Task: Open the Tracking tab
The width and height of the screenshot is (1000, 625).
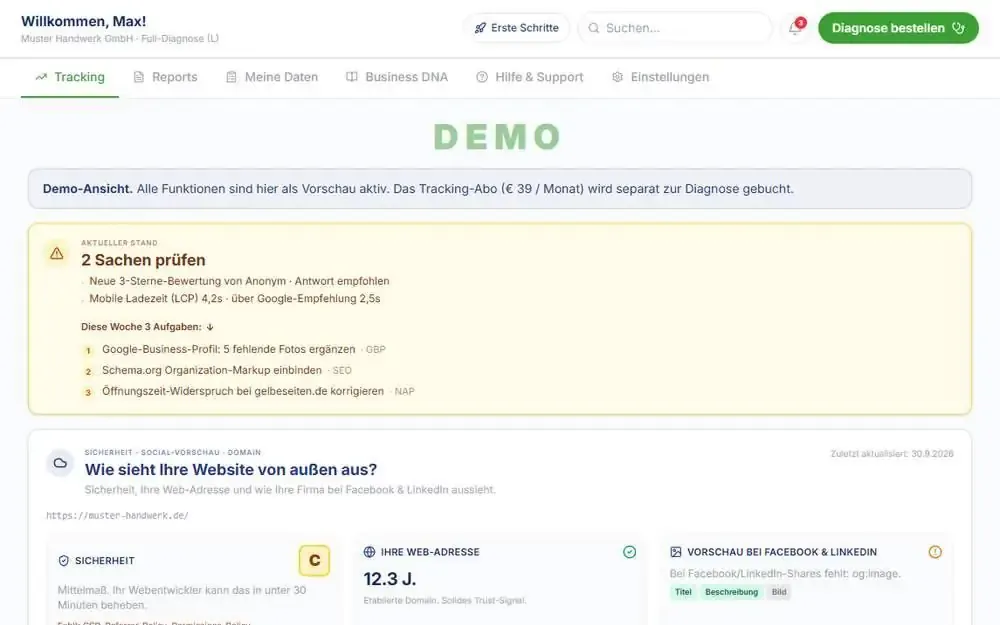Action: pyautogui.click(x=70, y=77)
